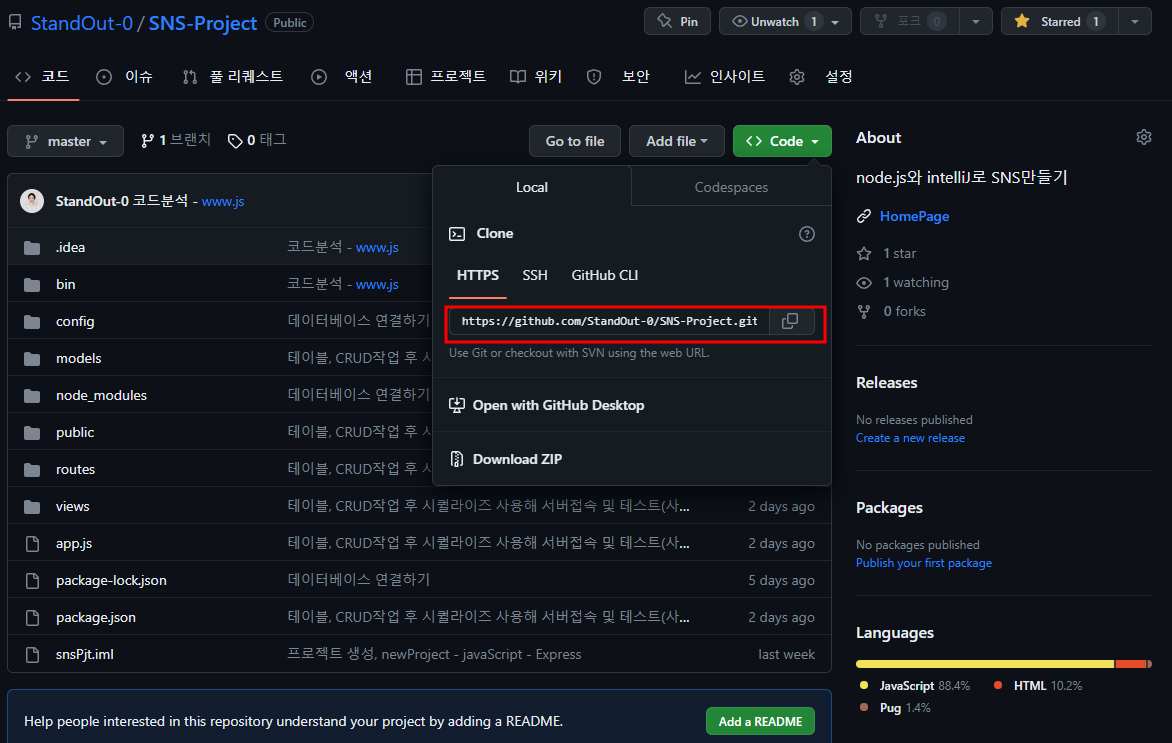The image size is (1172, 743).
Task: Click the package.json file icon
Action: coord(32,617)
